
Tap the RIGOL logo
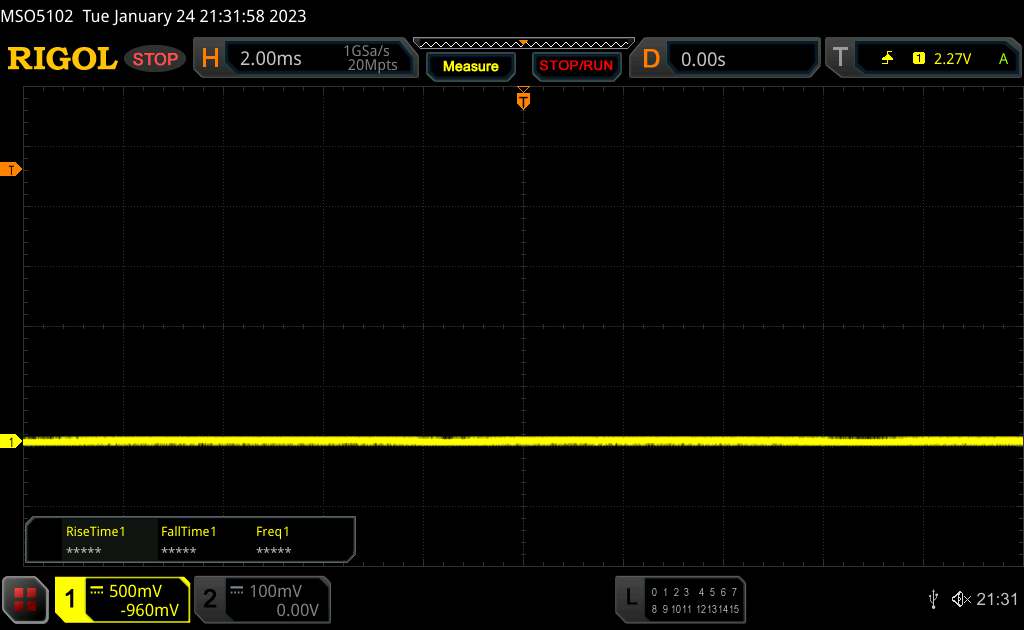(x=62, y=59)
